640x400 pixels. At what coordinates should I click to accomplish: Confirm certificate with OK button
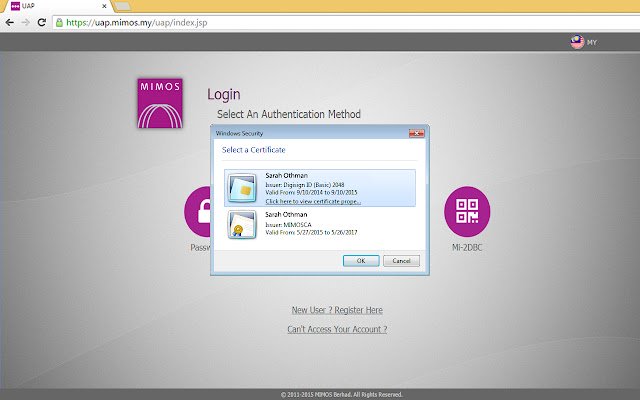(x=361, y=261)
